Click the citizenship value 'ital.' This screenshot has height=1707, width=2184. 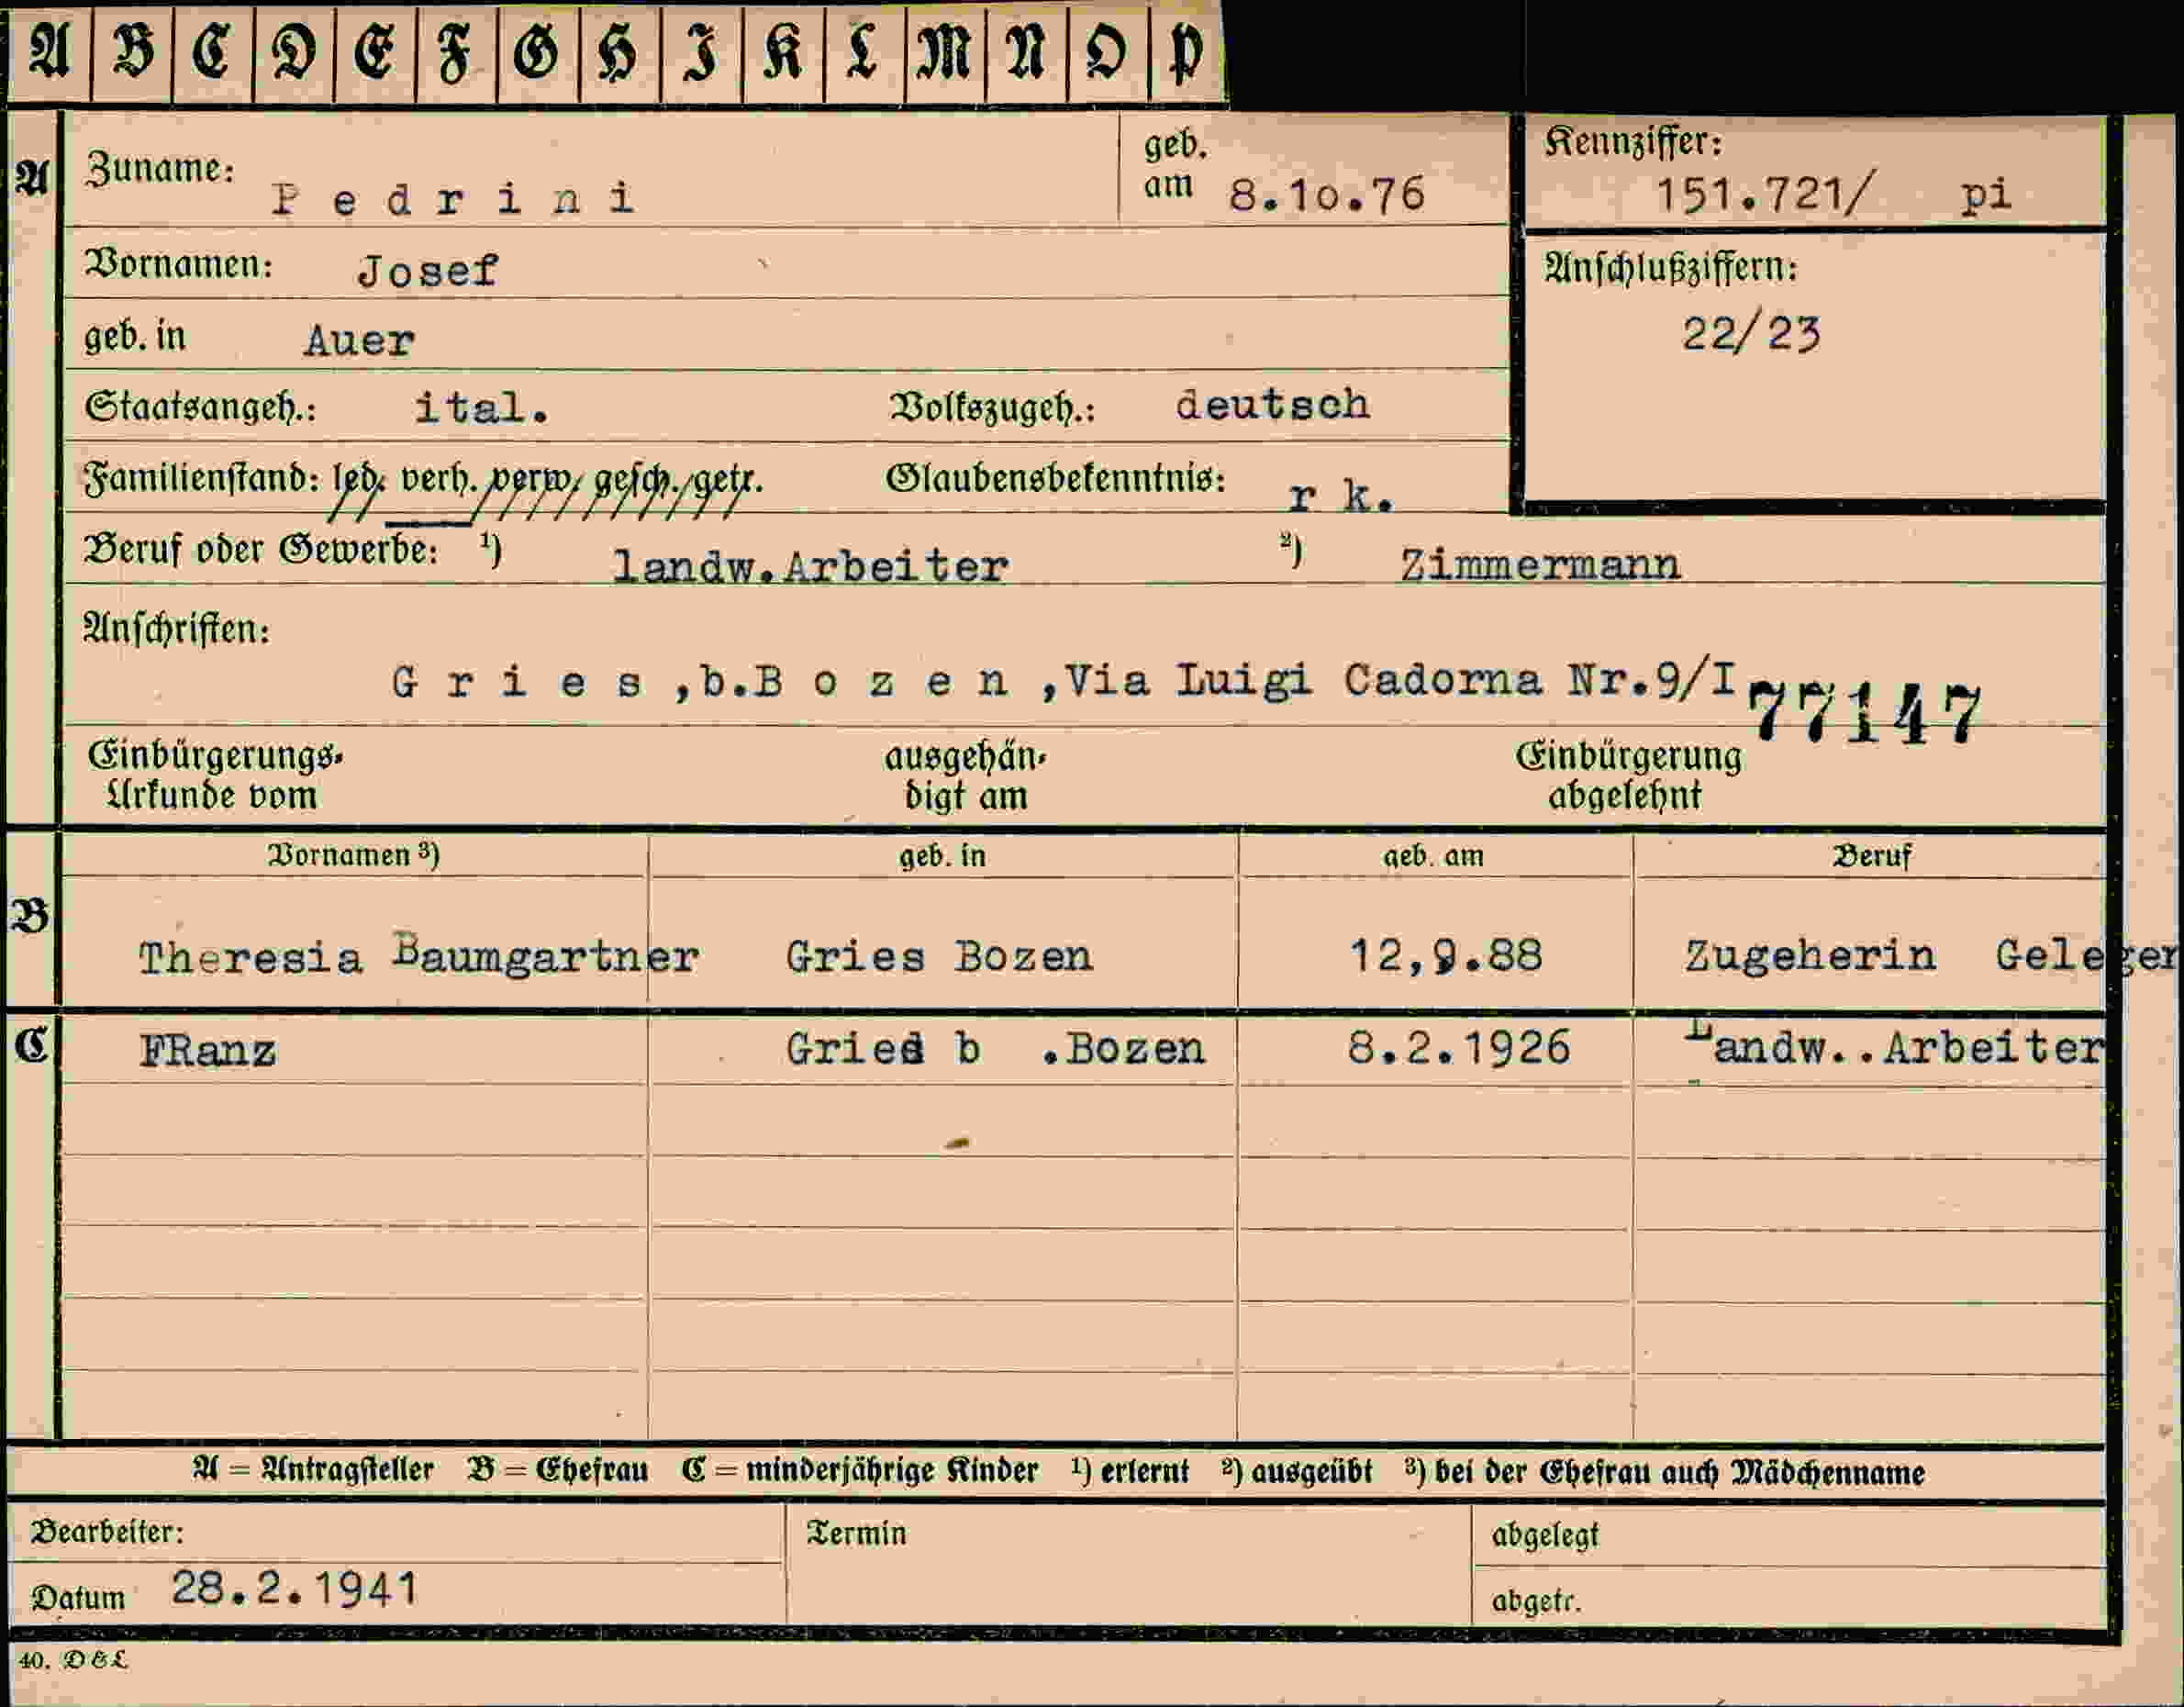[482, 407]
